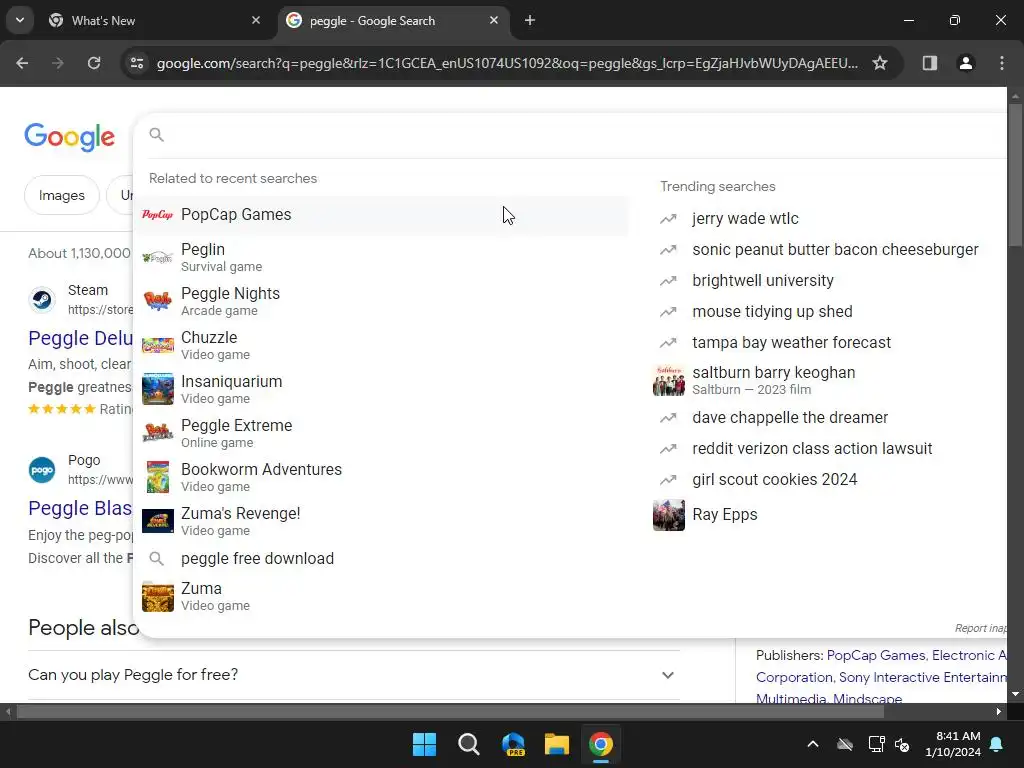Viewport: 1024px width, 768px height.
Task: Click Report inappropriate predictions link
Action: [x=980, y=628]
